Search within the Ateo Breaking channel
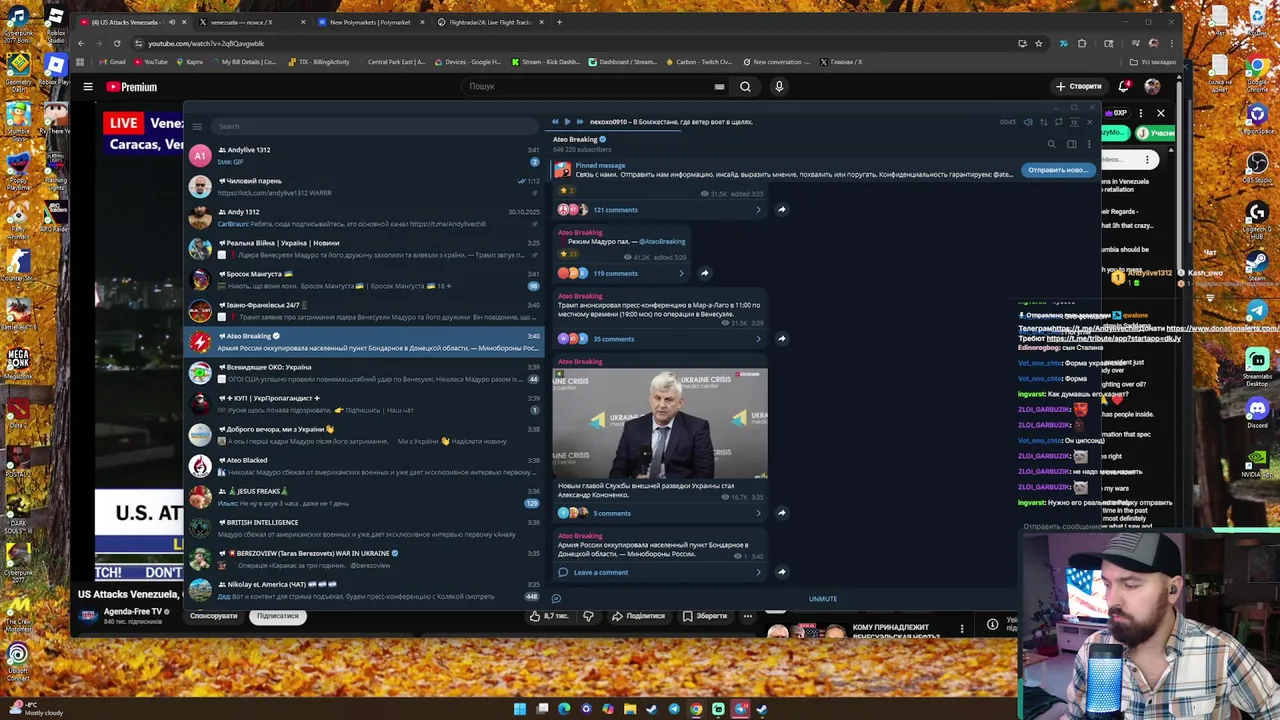Screen dimensions: 1280x720 [x=1051, y=144]
